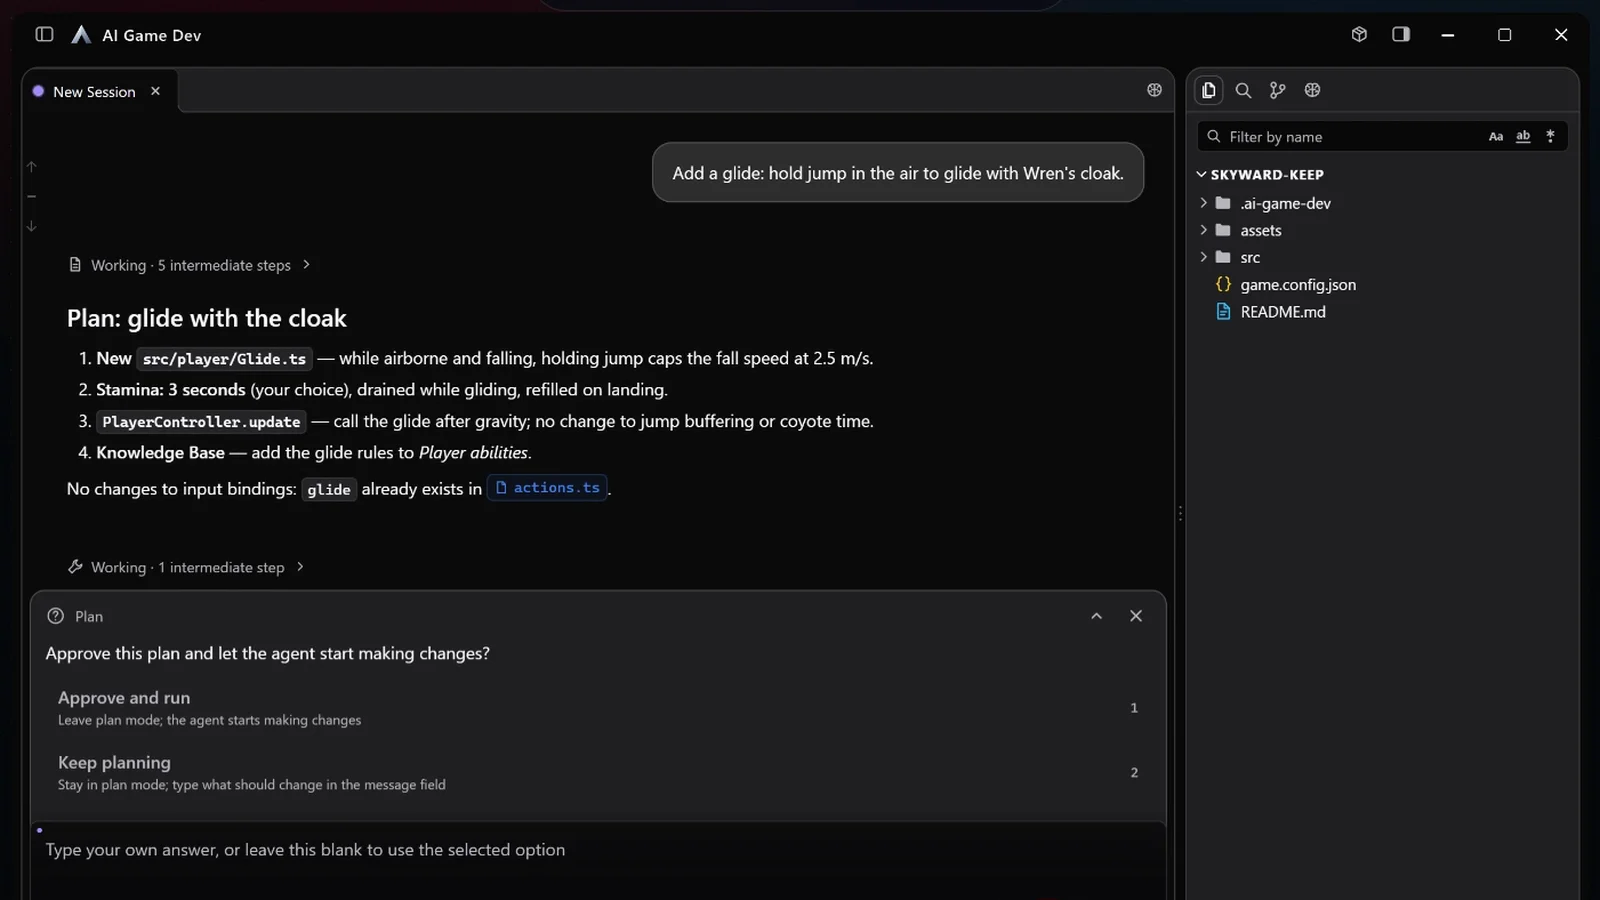Open the source control branch icon
The height and width of the screenshot is (900, 1600).
coord(1277,90)
